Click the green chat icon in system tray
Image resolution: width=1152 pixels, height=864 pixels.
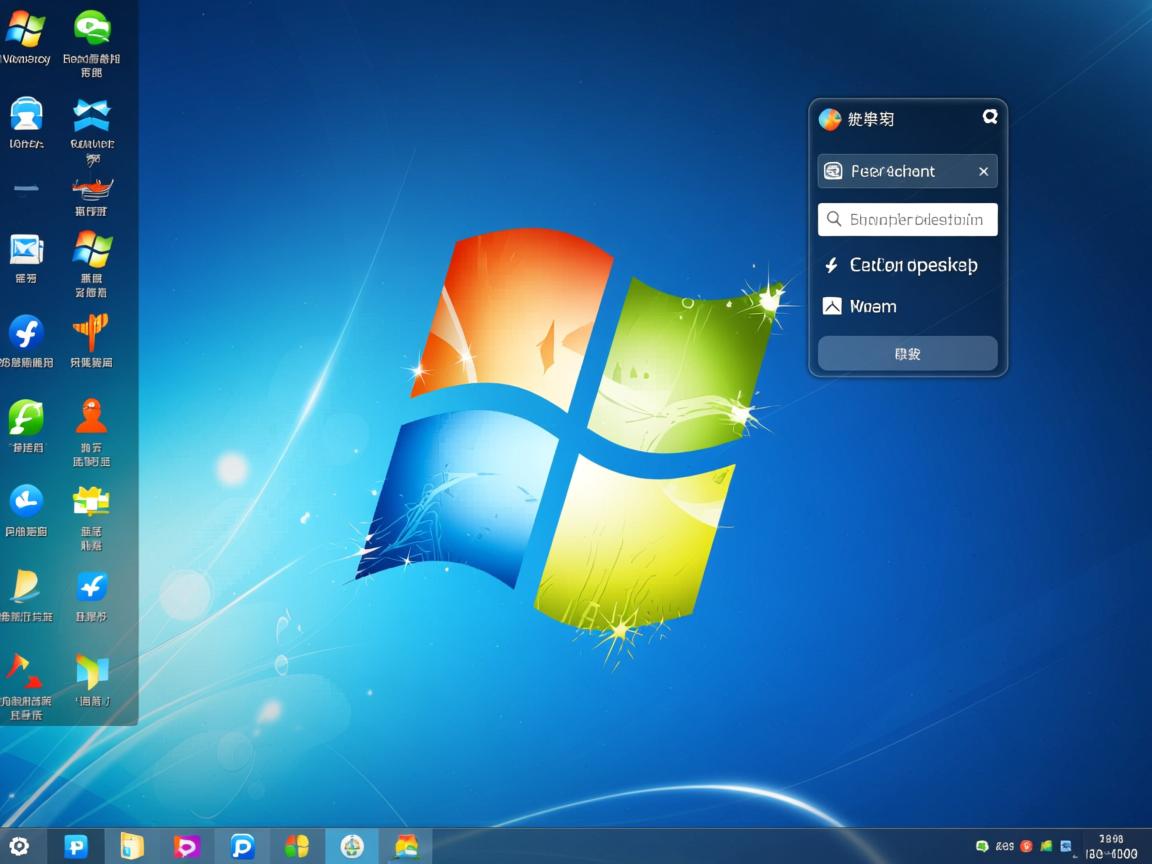tap(982, 846)
